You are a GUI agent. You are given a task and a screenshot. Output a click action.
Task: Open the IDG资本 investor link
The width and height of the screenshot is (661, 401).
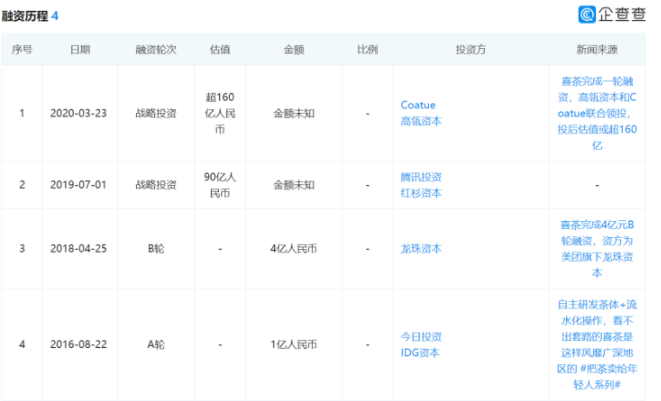[421, 354]
